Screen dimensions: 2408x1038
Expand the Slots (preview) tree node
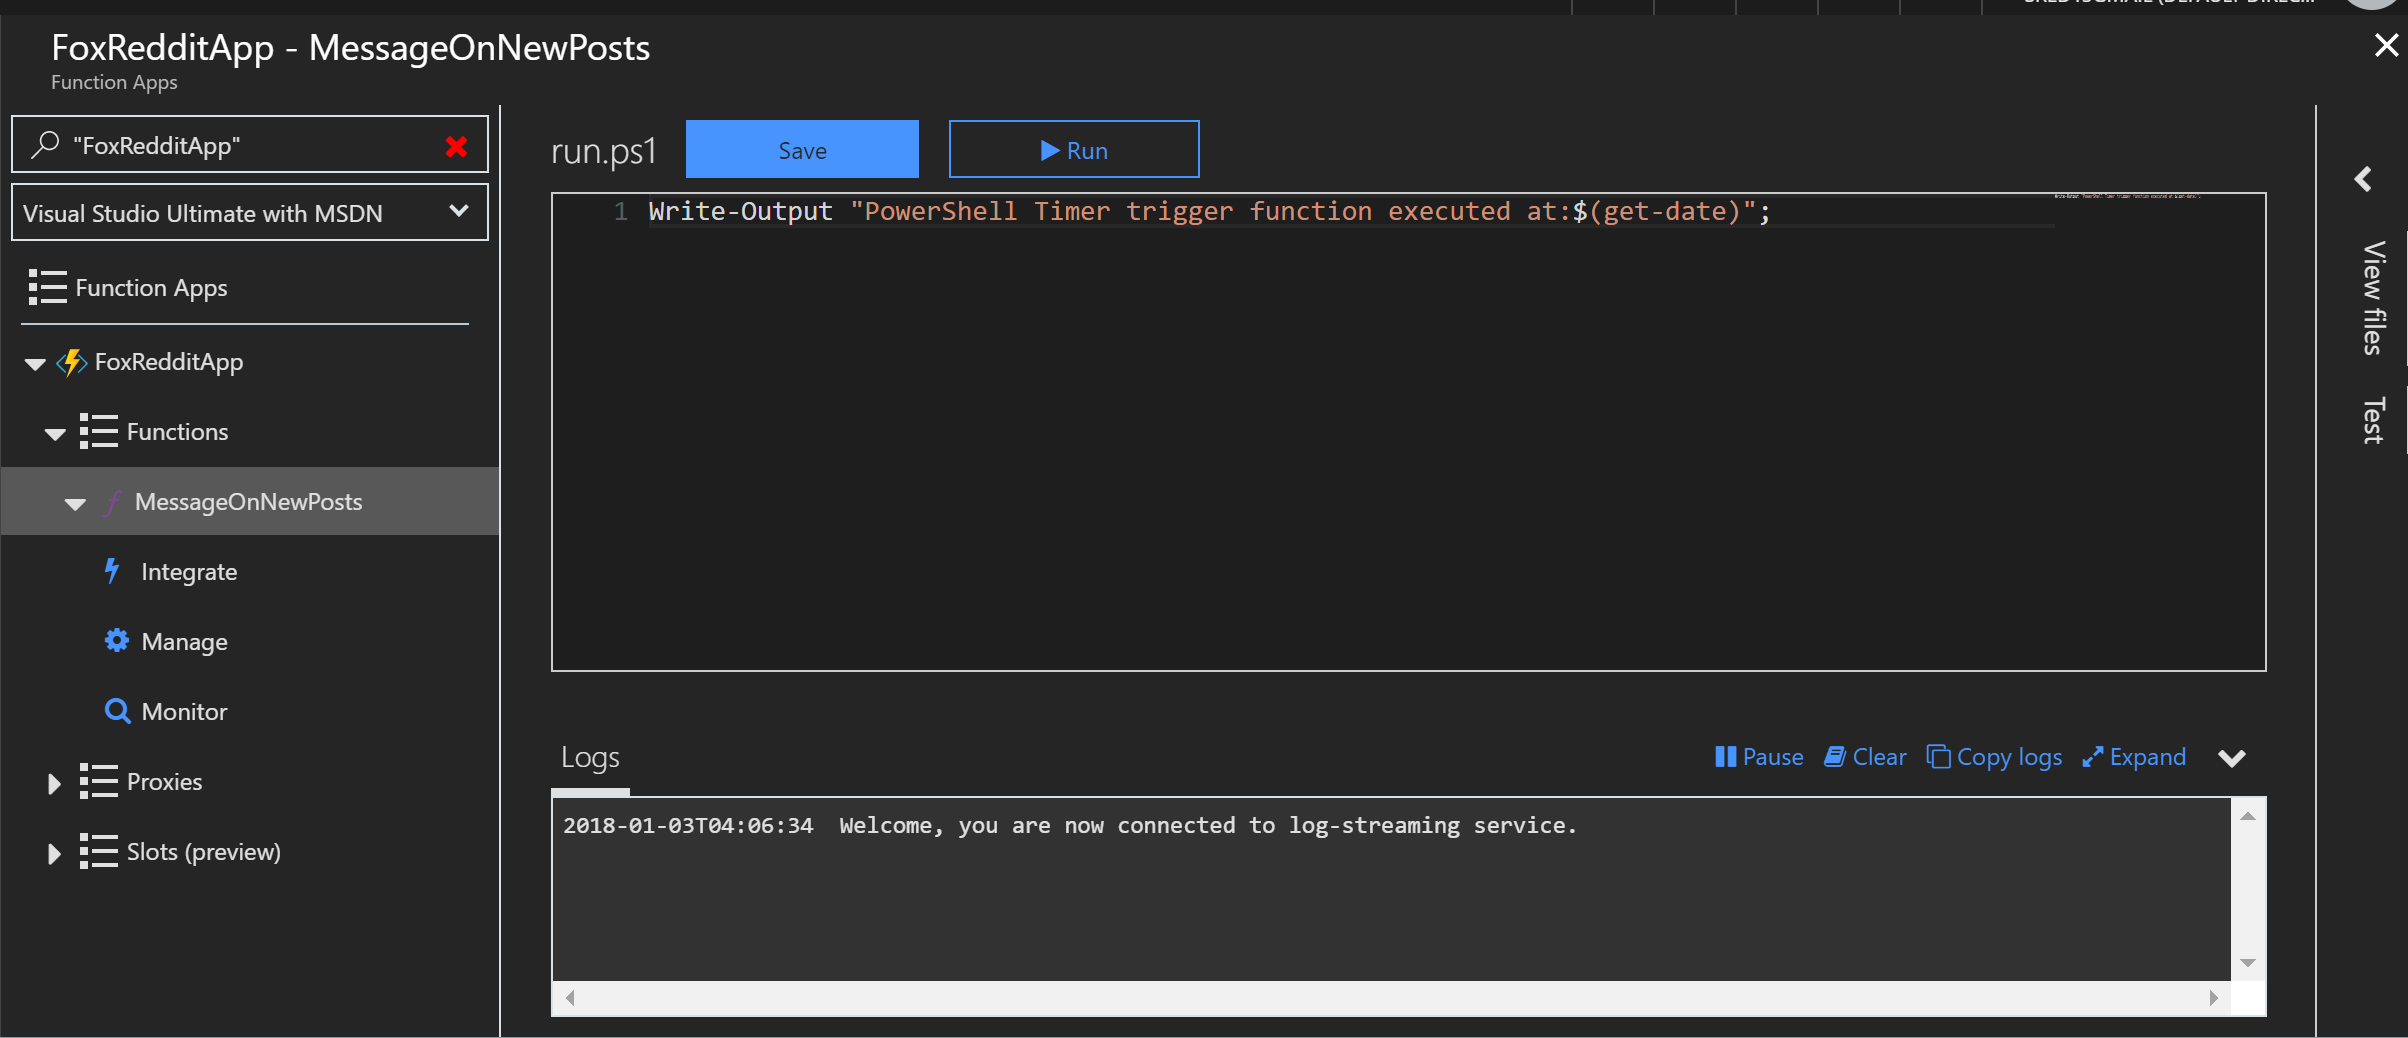pyautogui.click(x=54, y=853)
